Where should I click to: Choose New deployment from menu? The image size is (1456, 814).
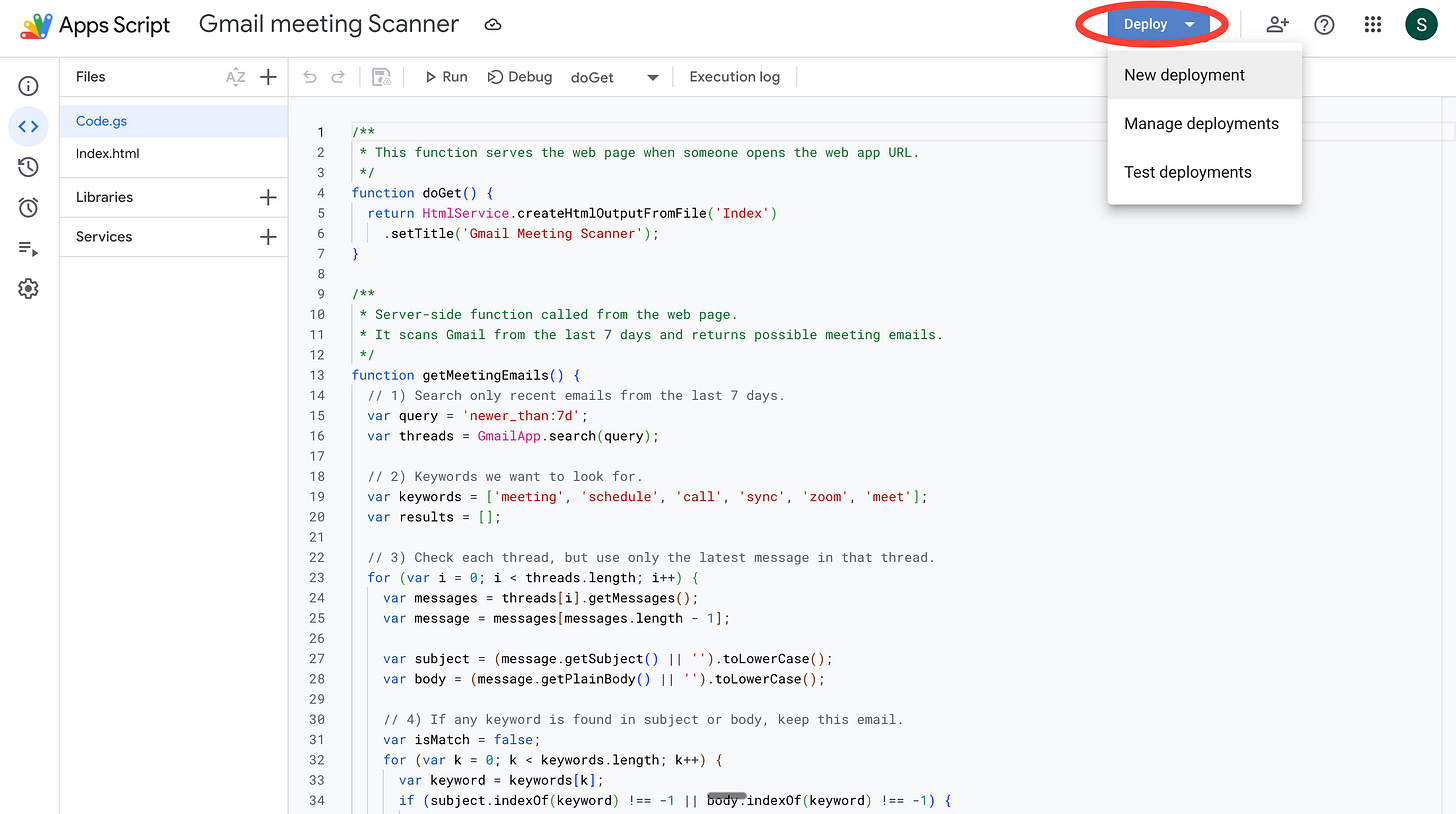tap(1205, 75)
